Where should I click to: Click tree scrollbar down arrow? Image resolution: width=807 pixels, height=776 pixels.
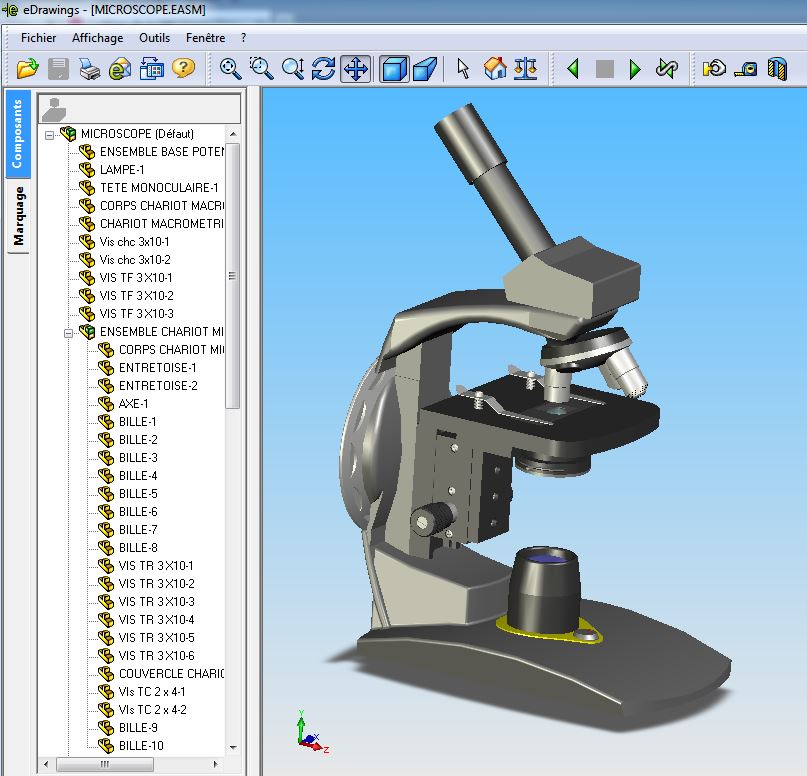point(233,747)
